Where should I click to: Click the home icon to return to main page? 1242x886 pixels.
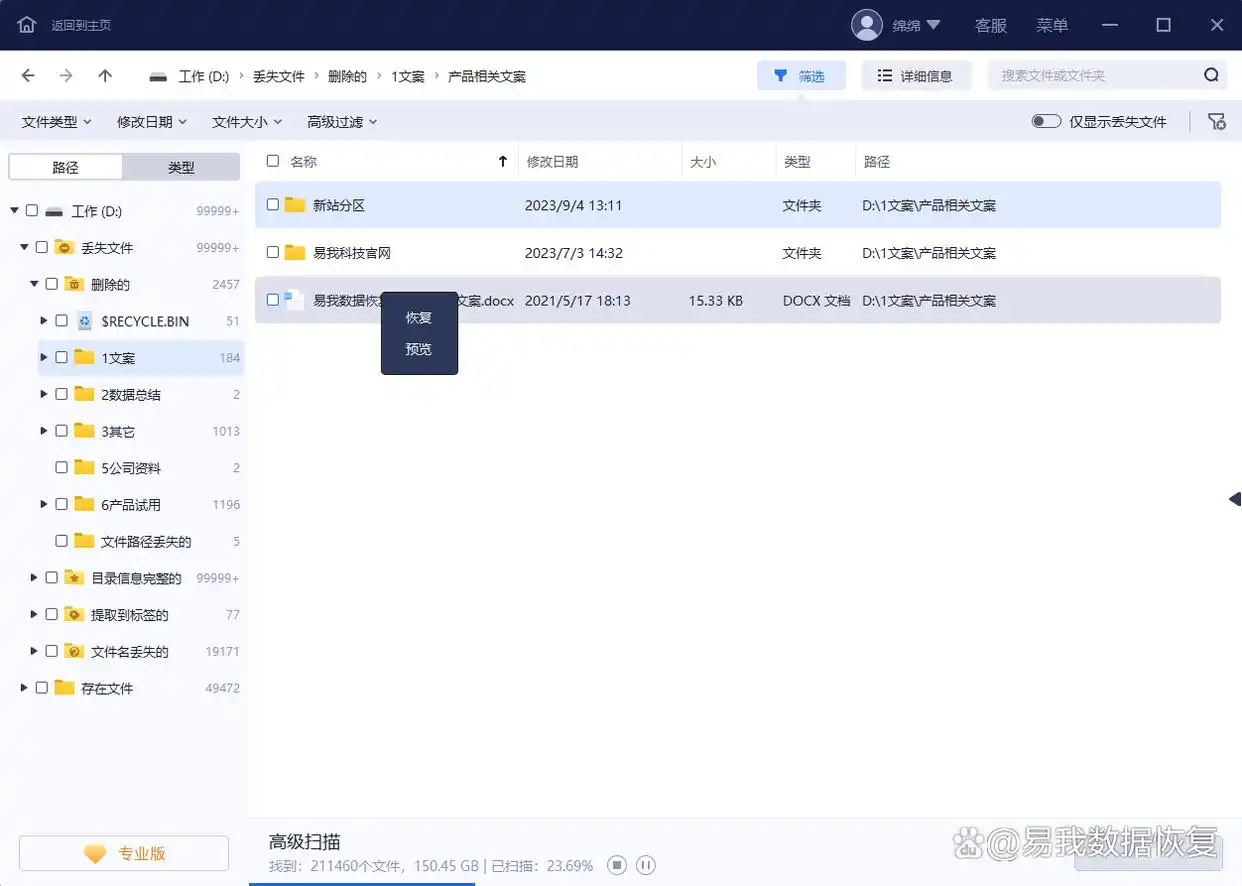click(26, 24)
